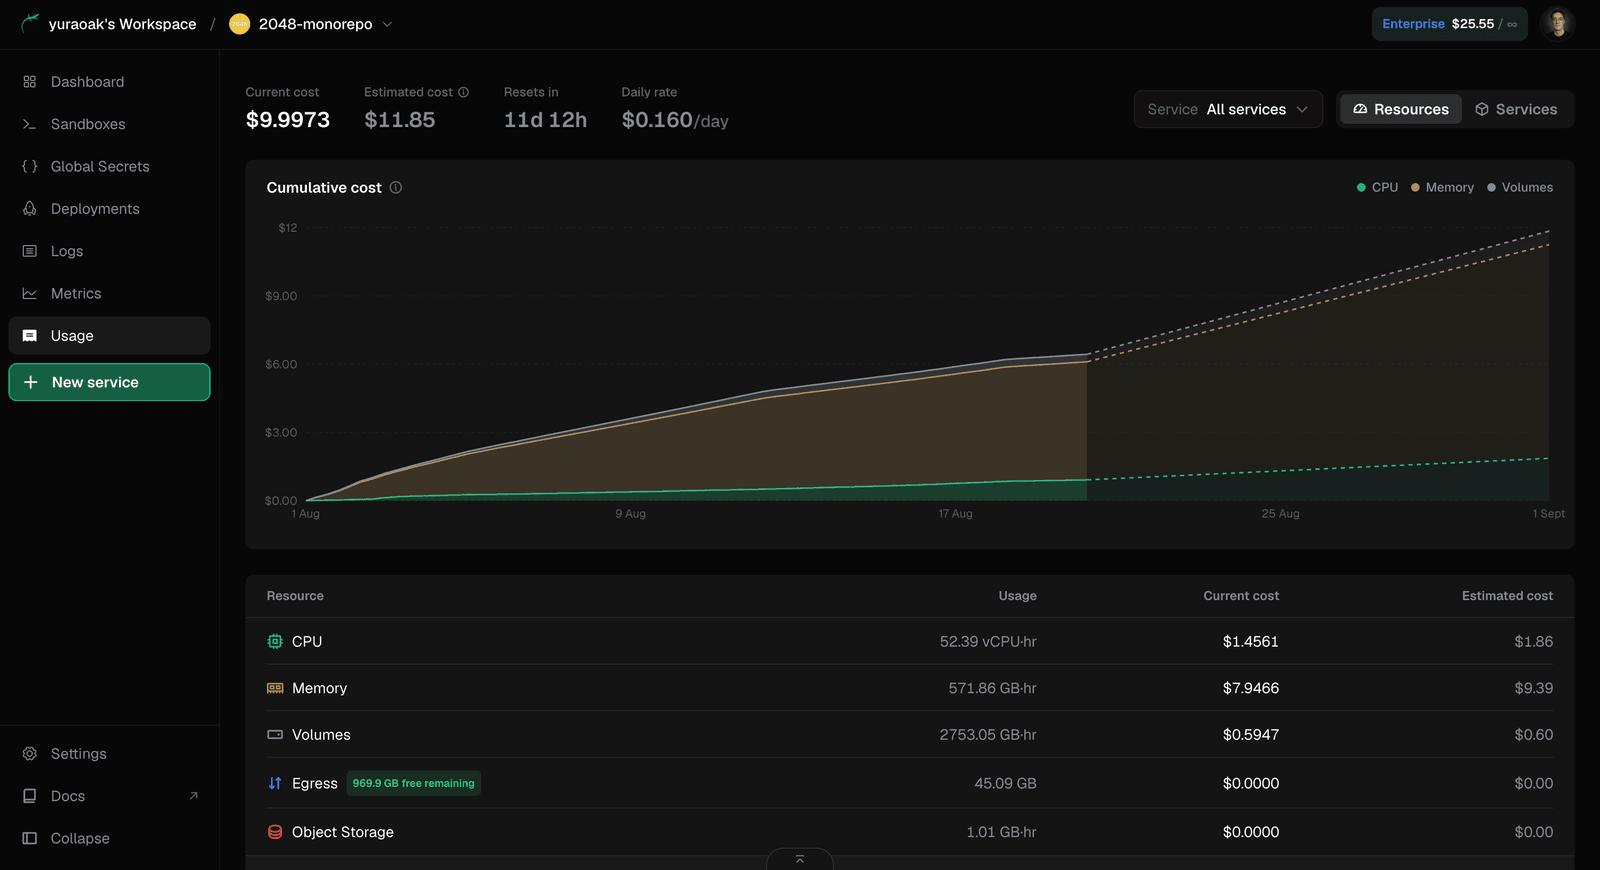This screenshot has width=1600, height=870.
Task: Open the Dashboard icon in sidebar
Action: coord(30,82)
